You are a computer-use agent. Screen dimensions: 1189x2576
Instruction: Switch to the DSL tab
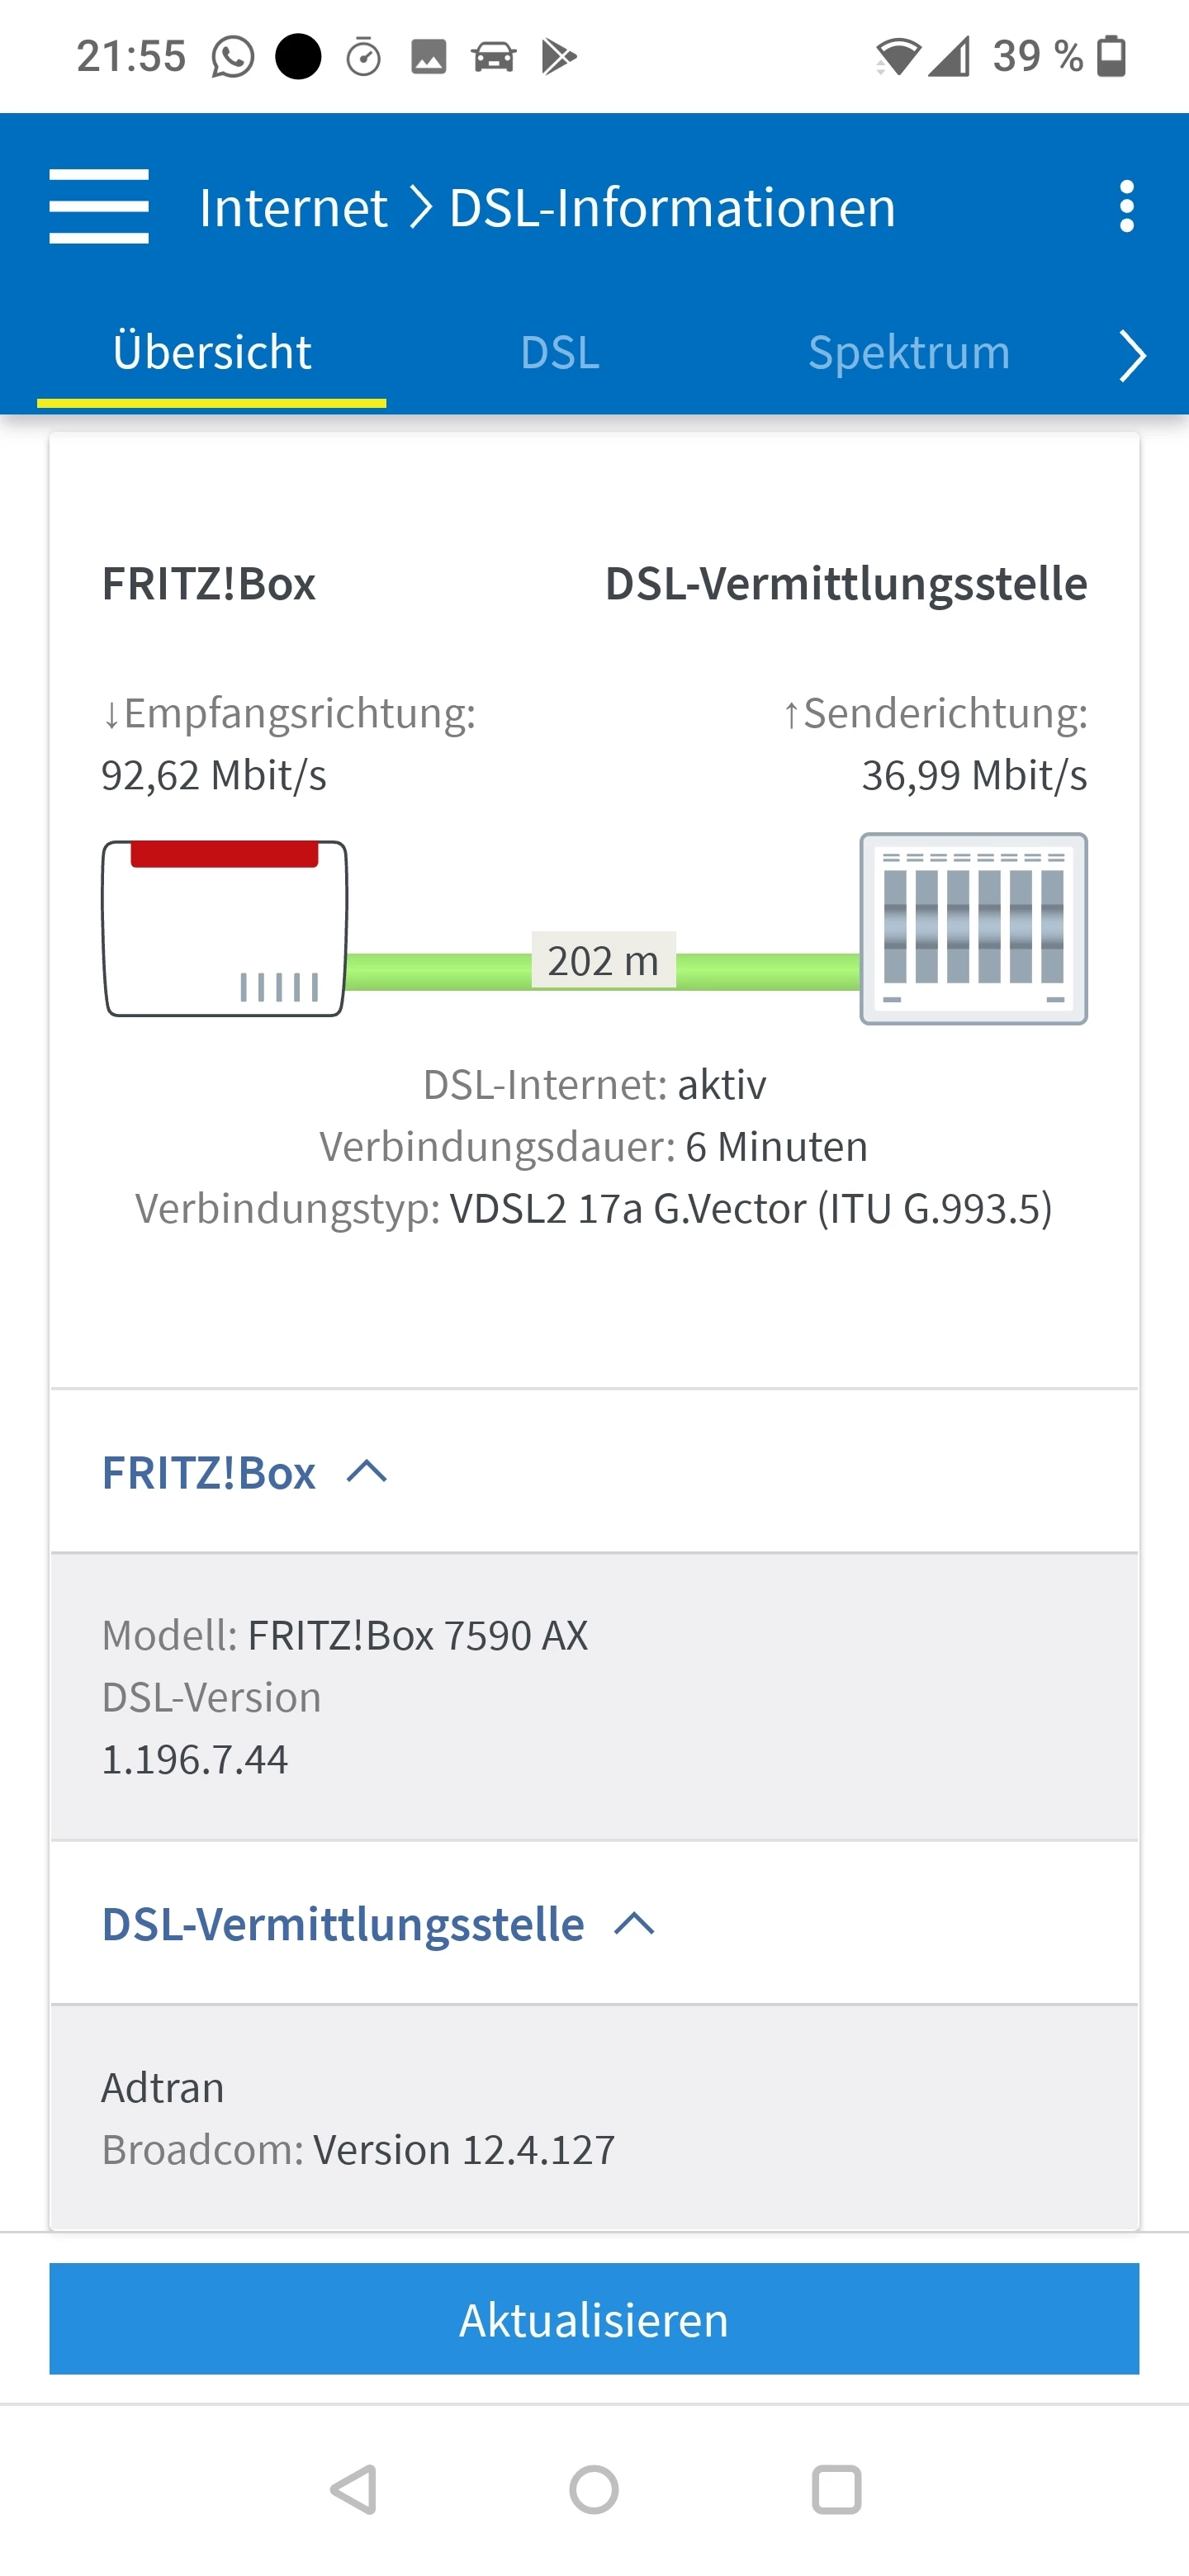pos(560,353)
